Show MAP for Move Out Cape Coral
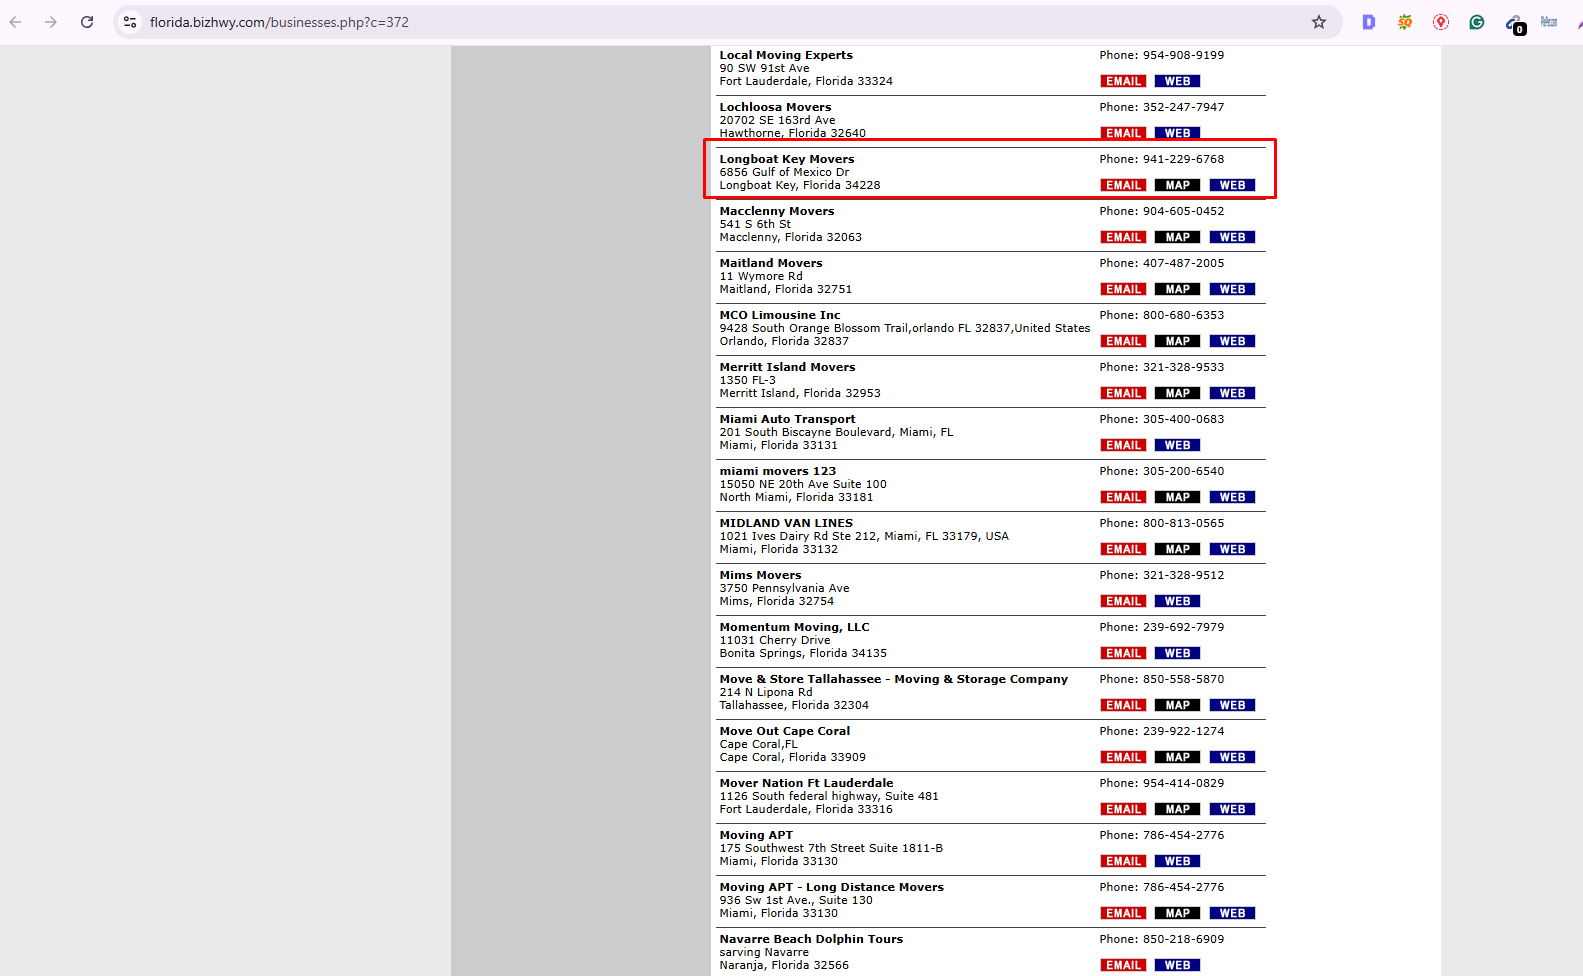 pyautogui.click(x=1177, y=758)
